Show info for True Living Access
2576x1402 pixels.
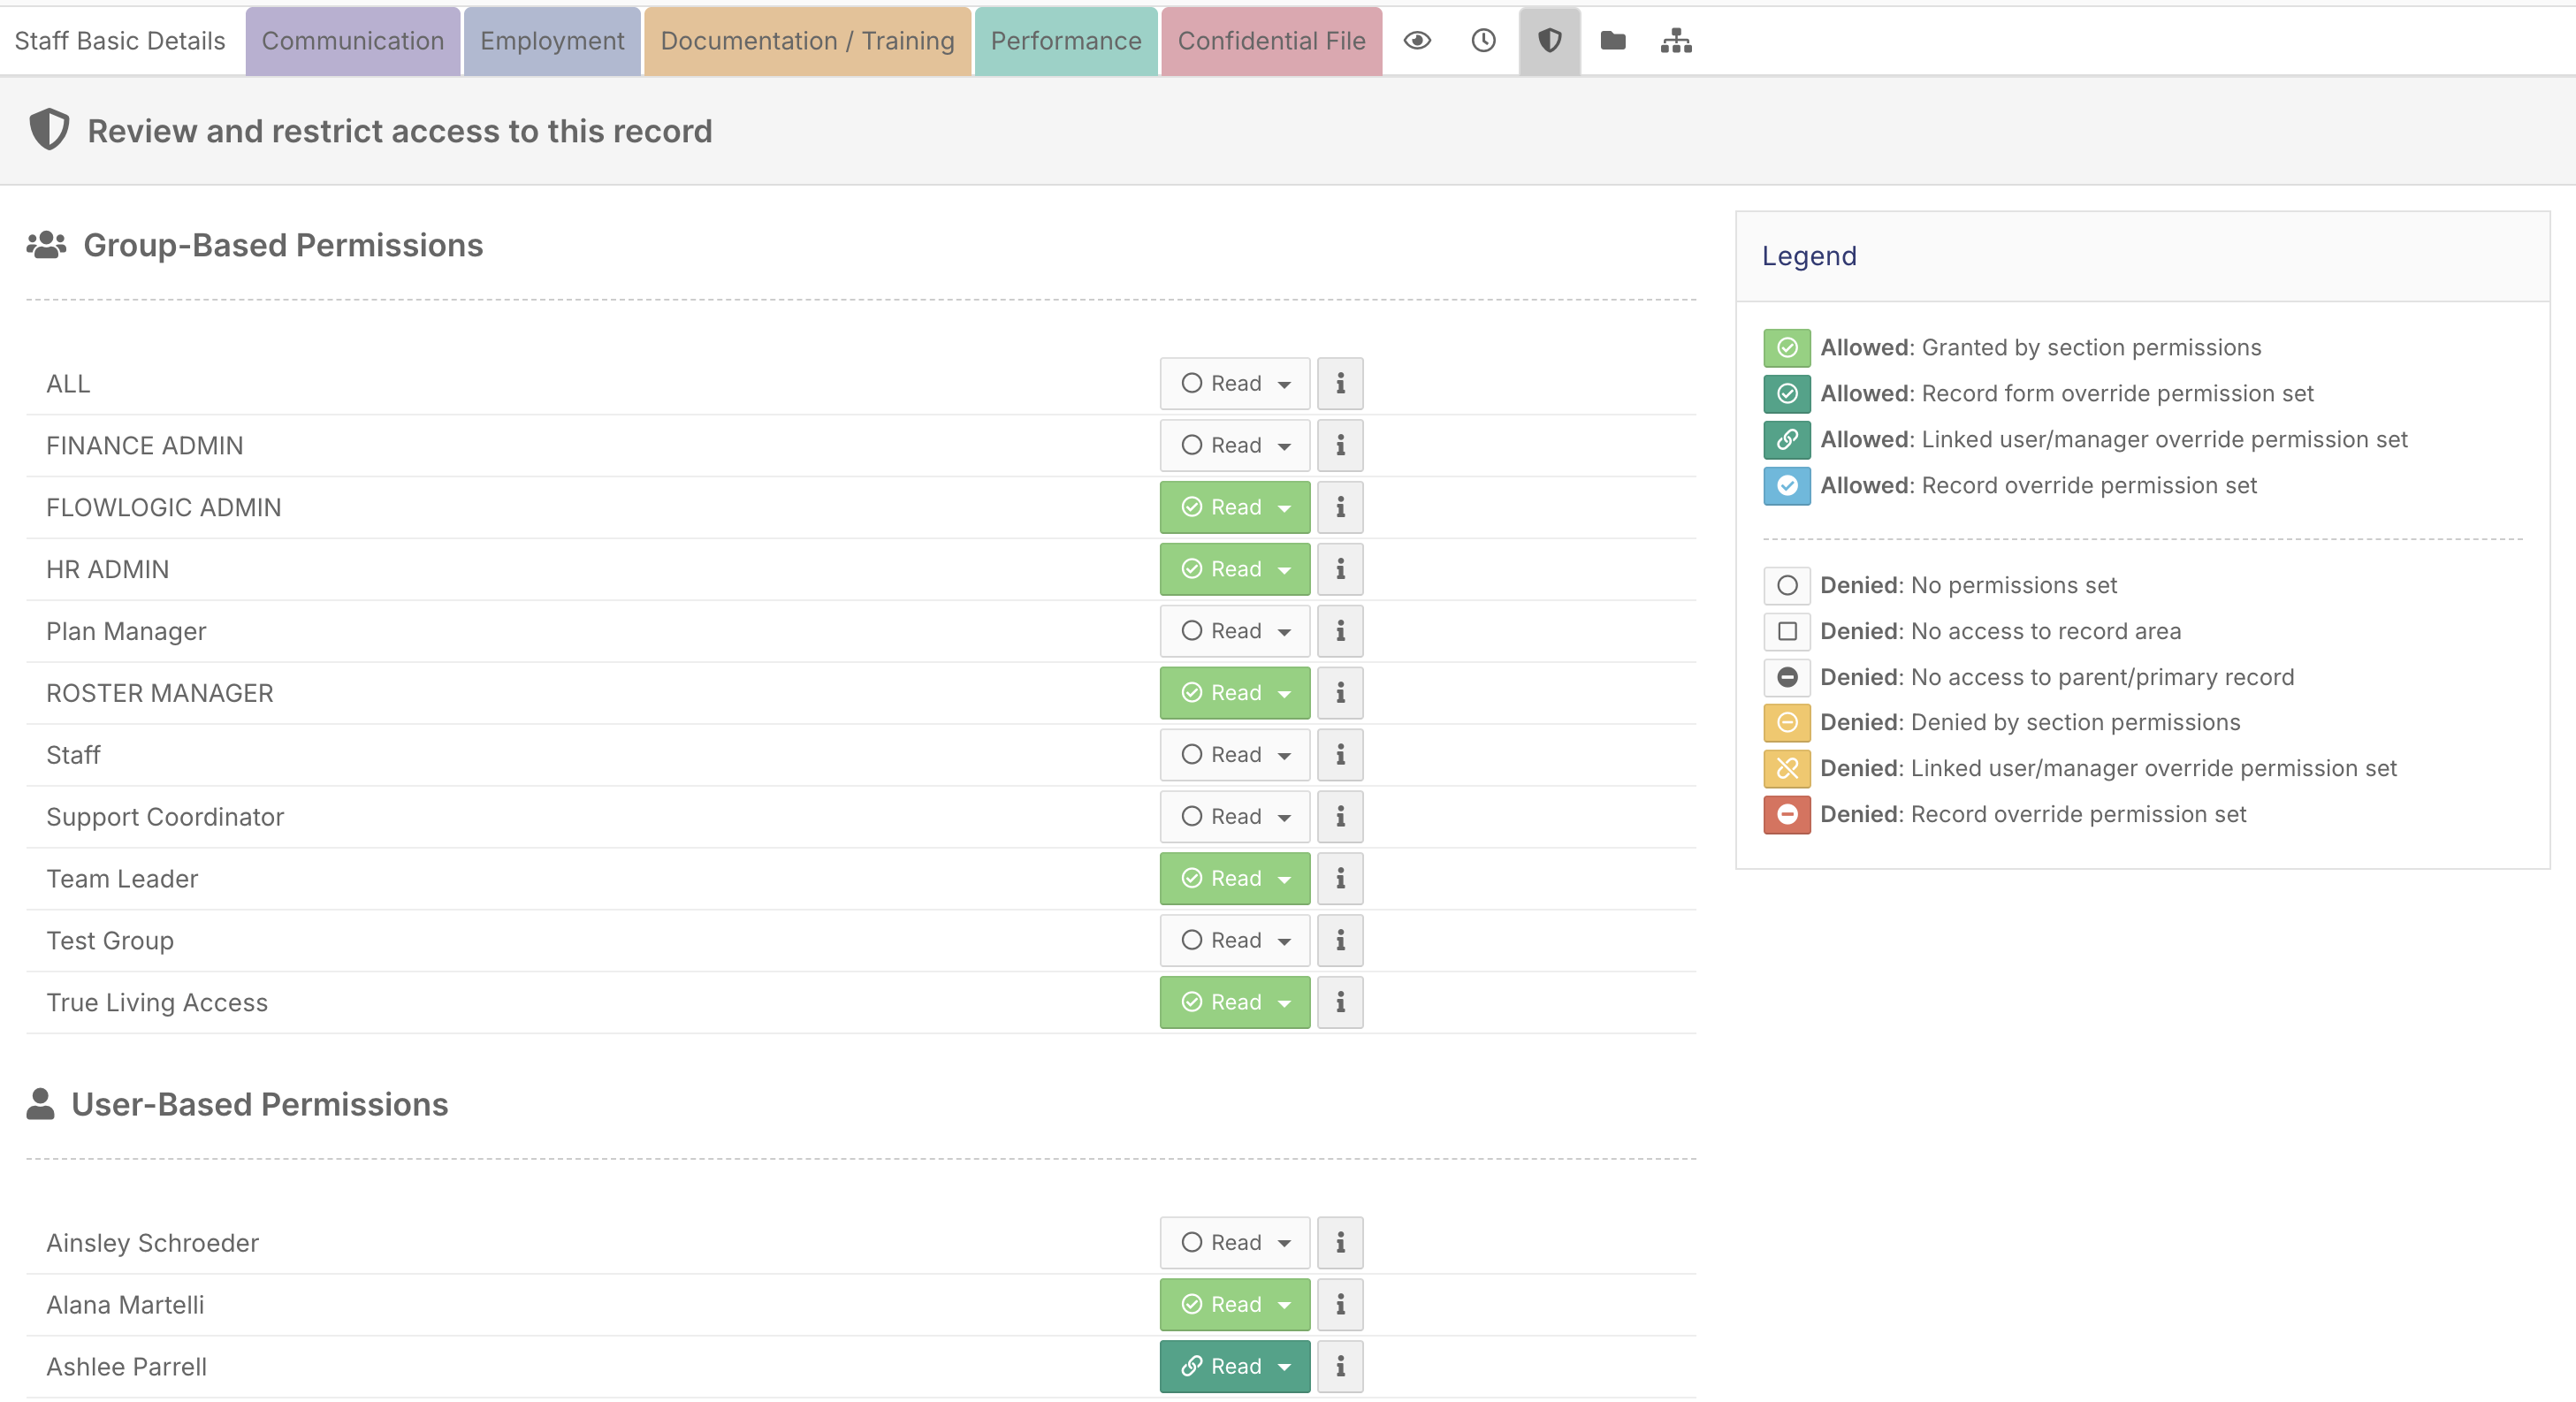[1340, 1003]
